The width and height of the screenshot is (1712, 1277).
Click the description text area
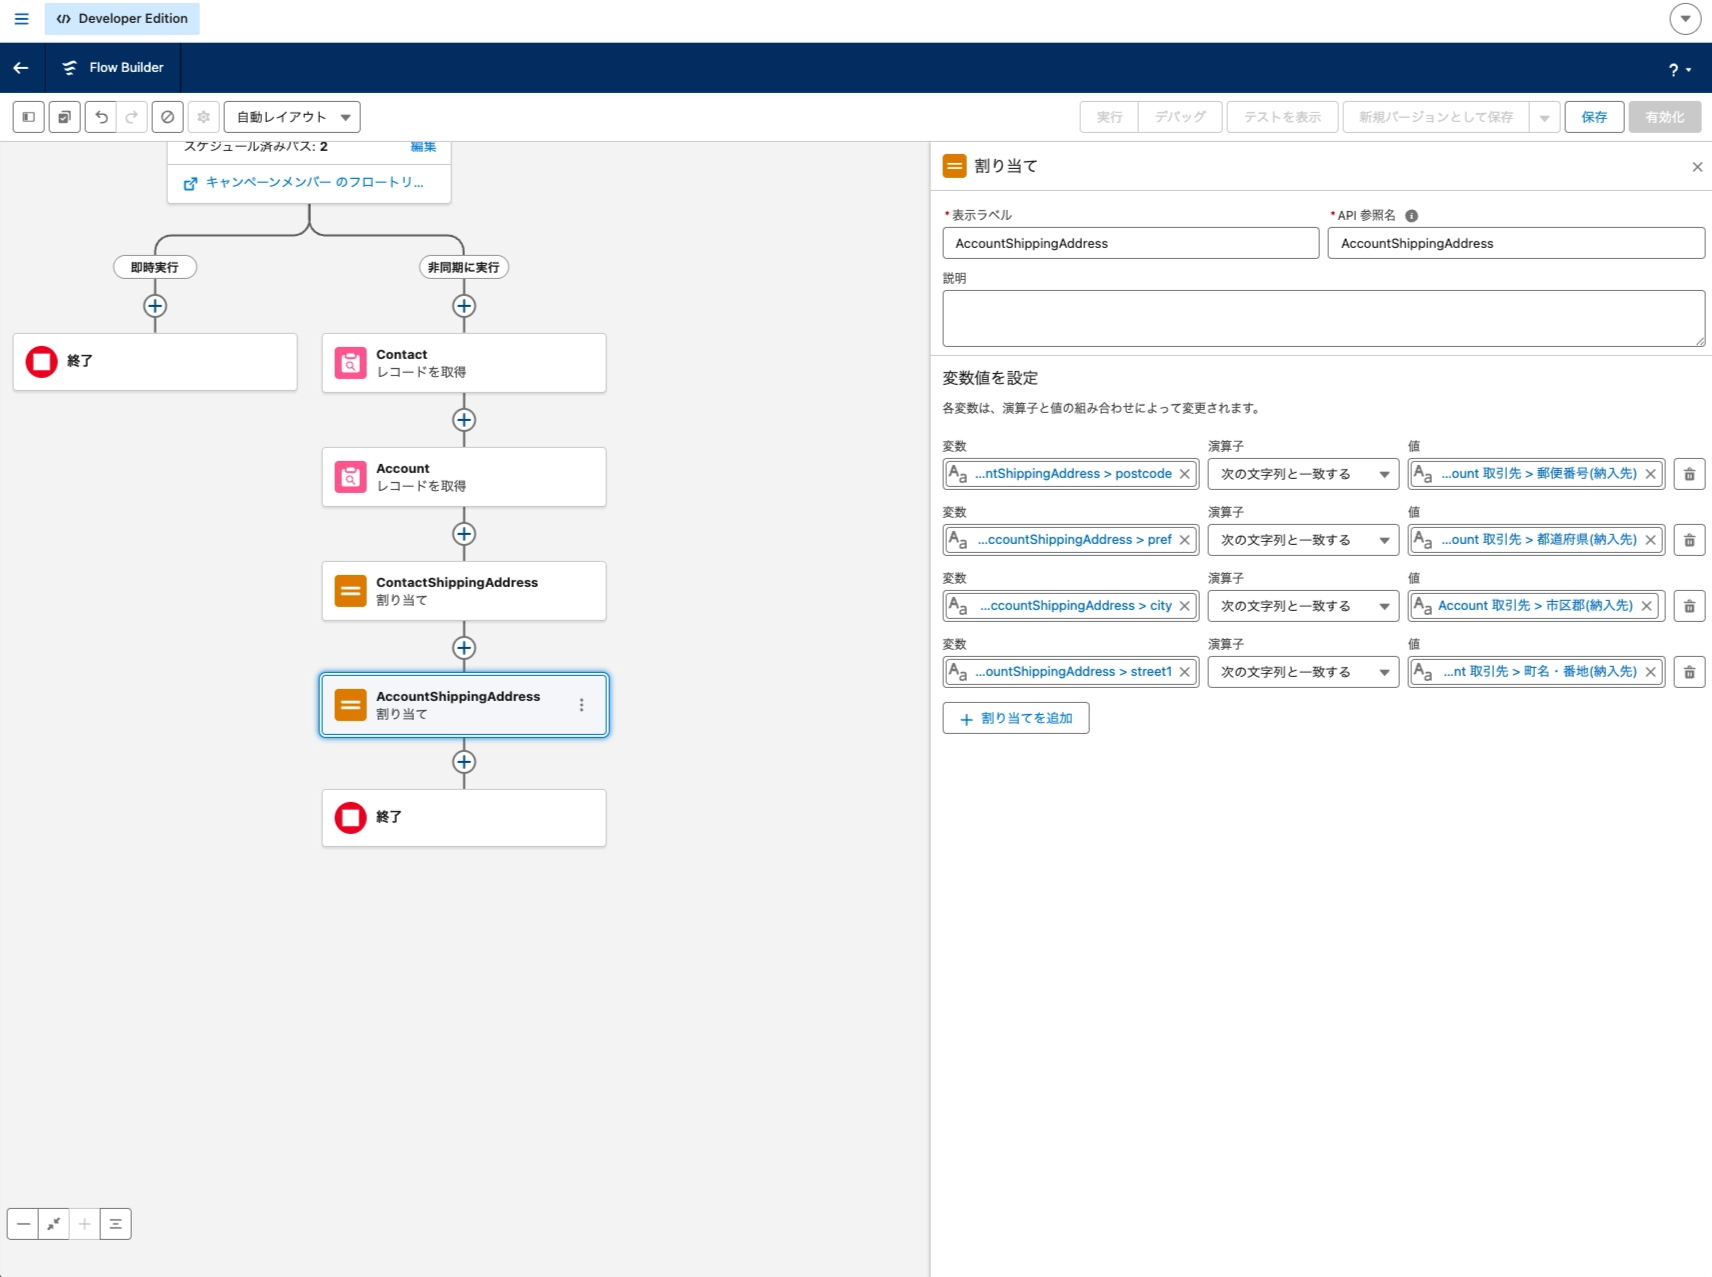[1323, 318]
